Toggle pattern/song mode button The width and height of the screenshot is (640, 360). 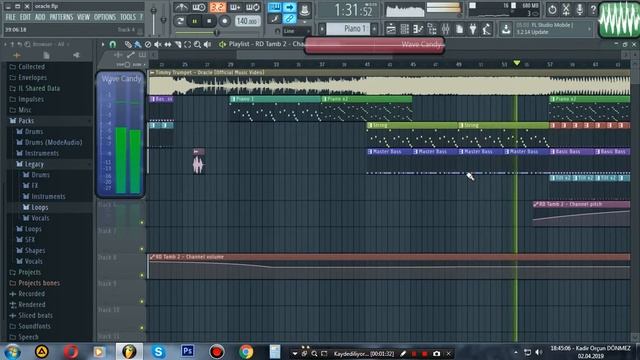click(180, 21)
